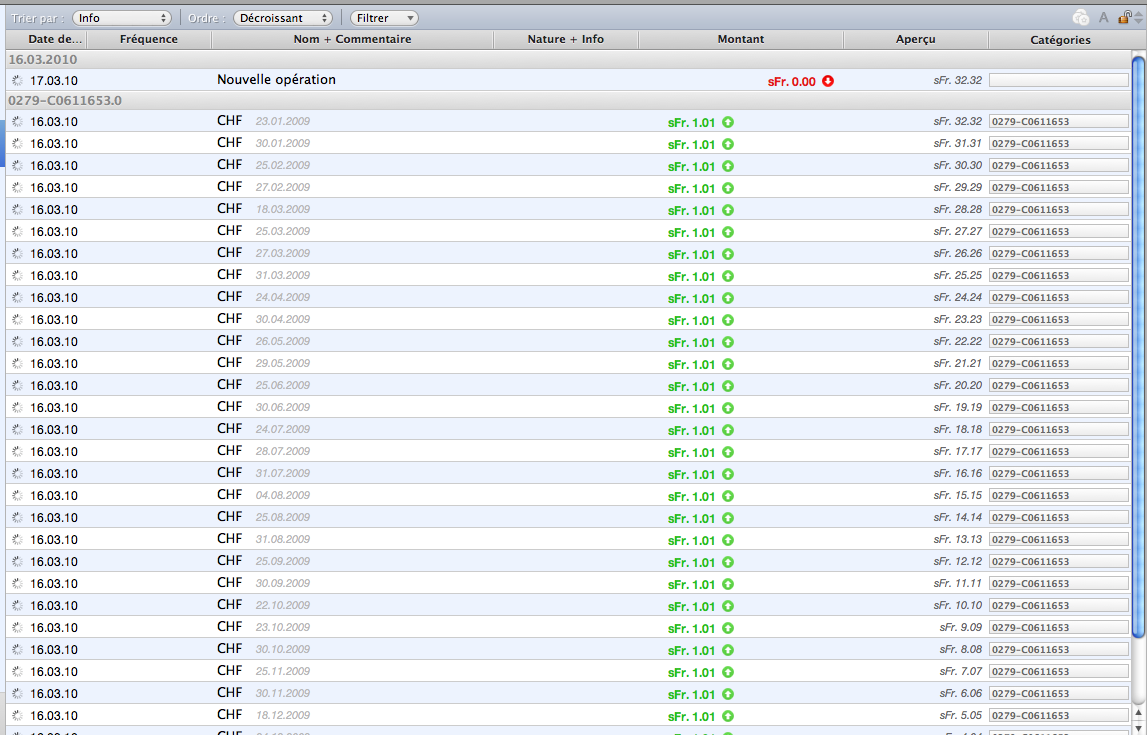Click status spinner on 30.01.2009 row
Image resolution: width=1147 pixels, height=735 pixels.
pos(17,144)
